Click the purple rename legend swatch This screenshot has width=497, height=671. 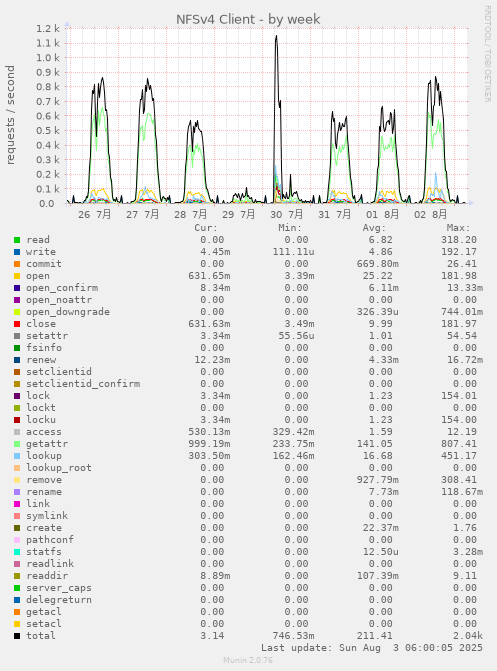tap(17, 492)
